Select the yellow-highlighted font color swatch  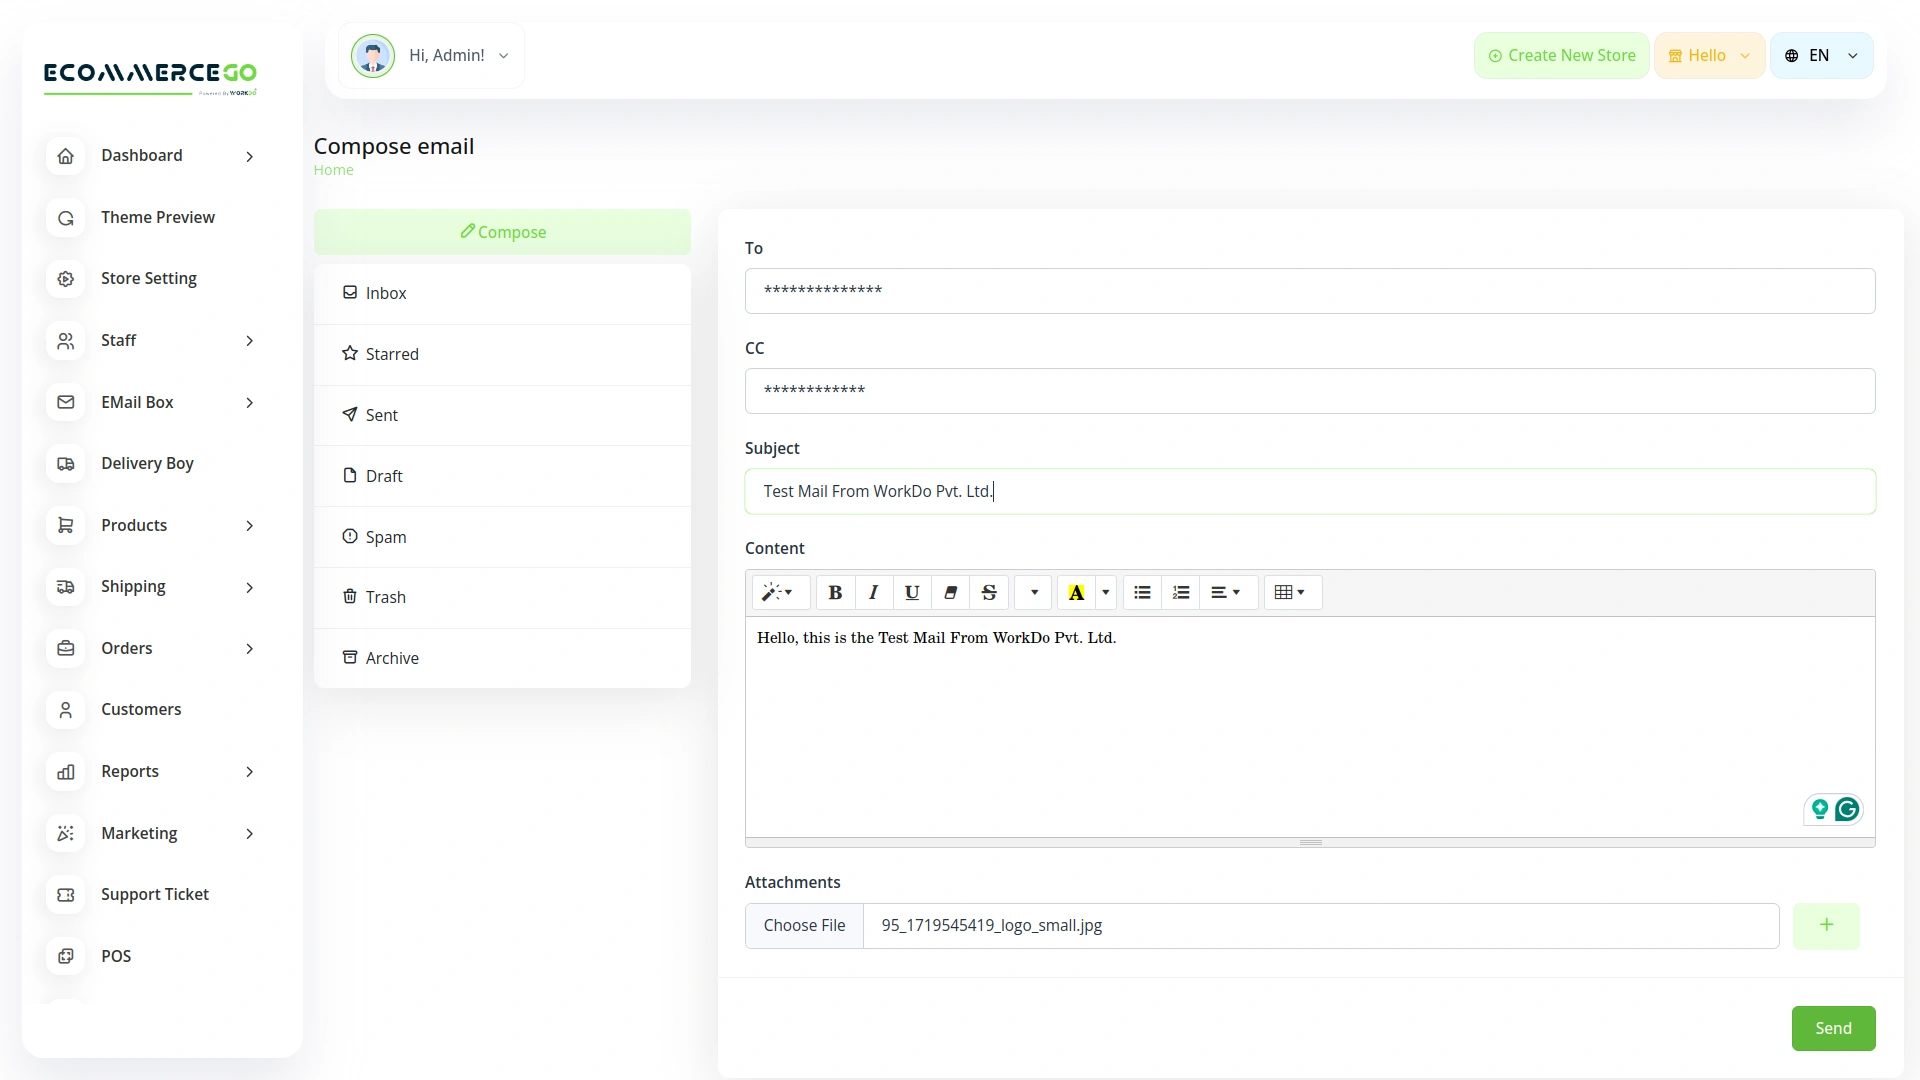coord(1075,592)
